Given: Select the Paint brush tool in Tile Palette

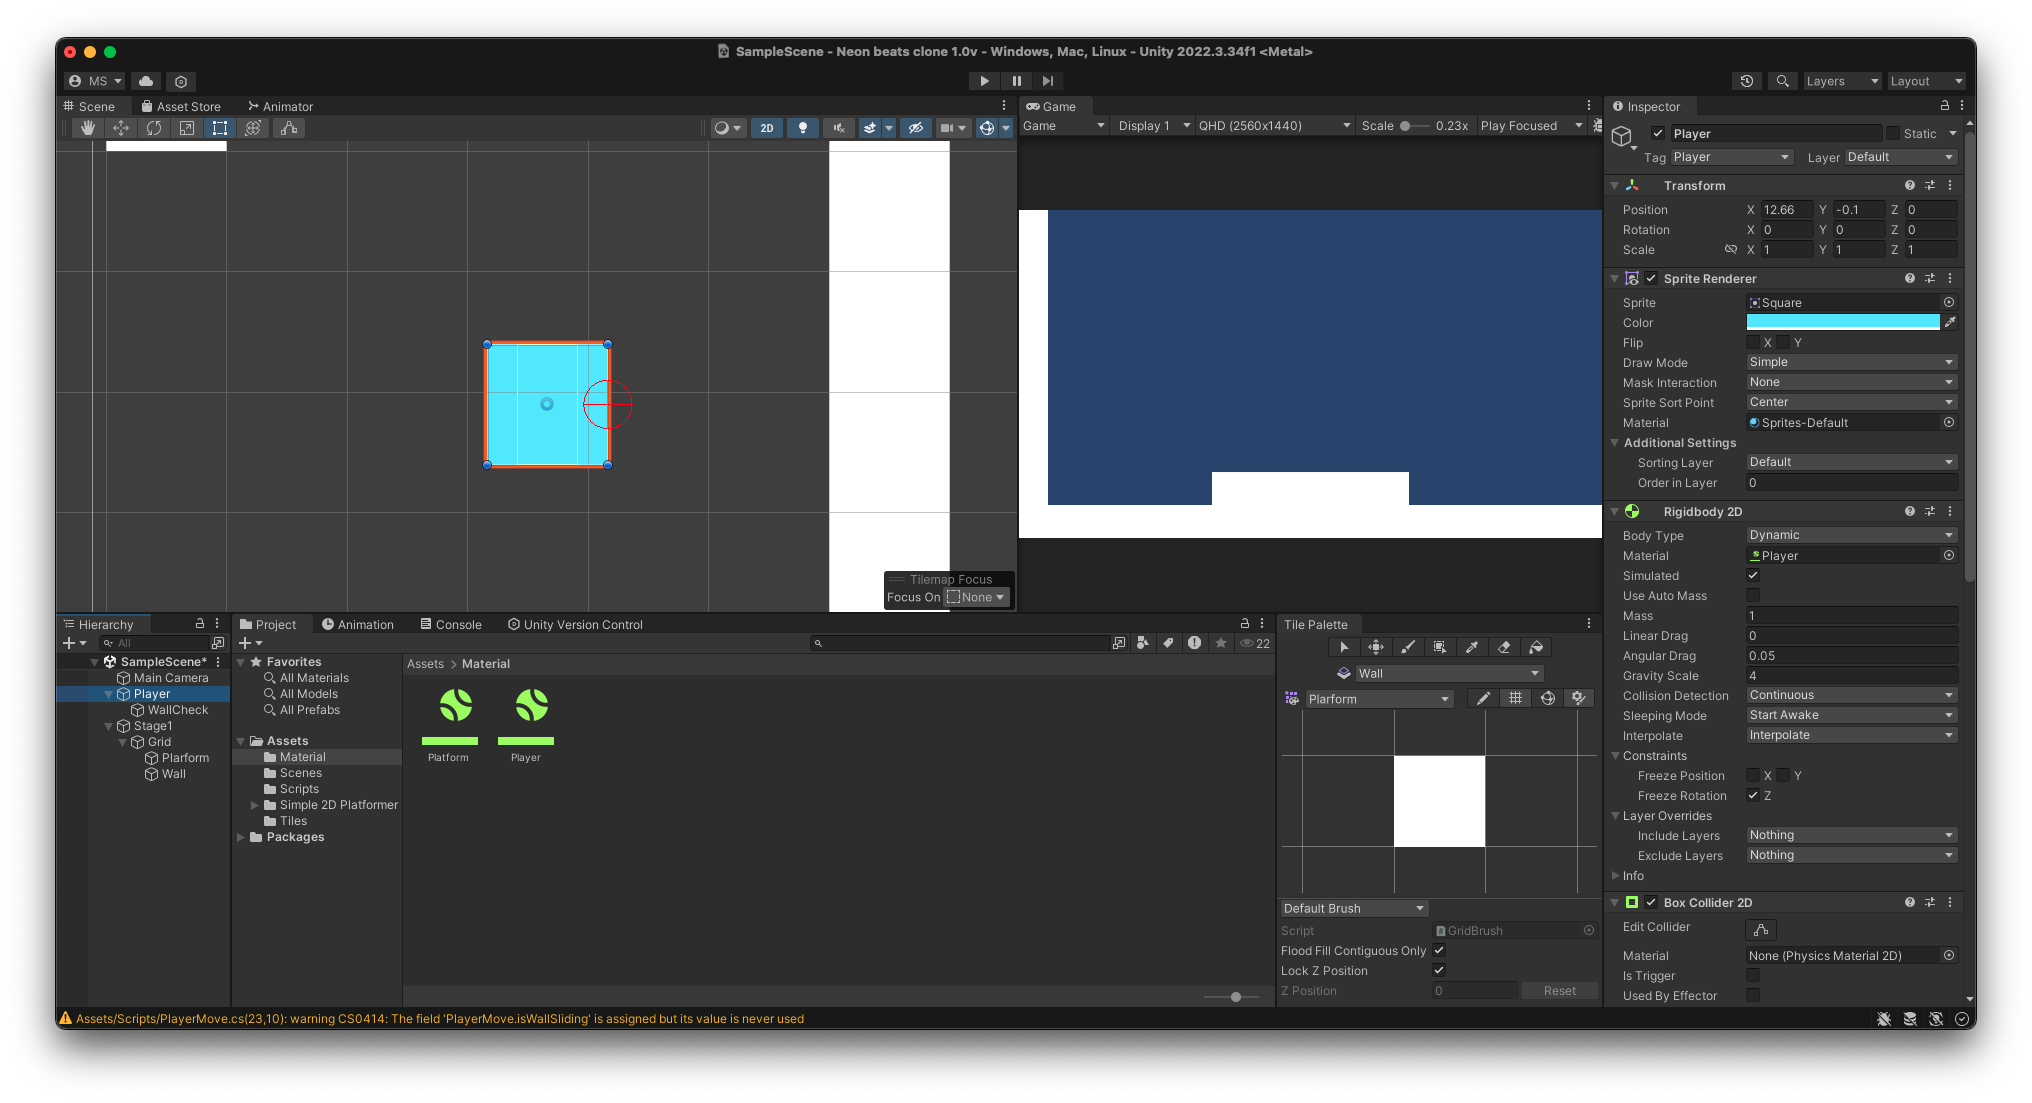Looking at the screenshot, I should 1408,647.
